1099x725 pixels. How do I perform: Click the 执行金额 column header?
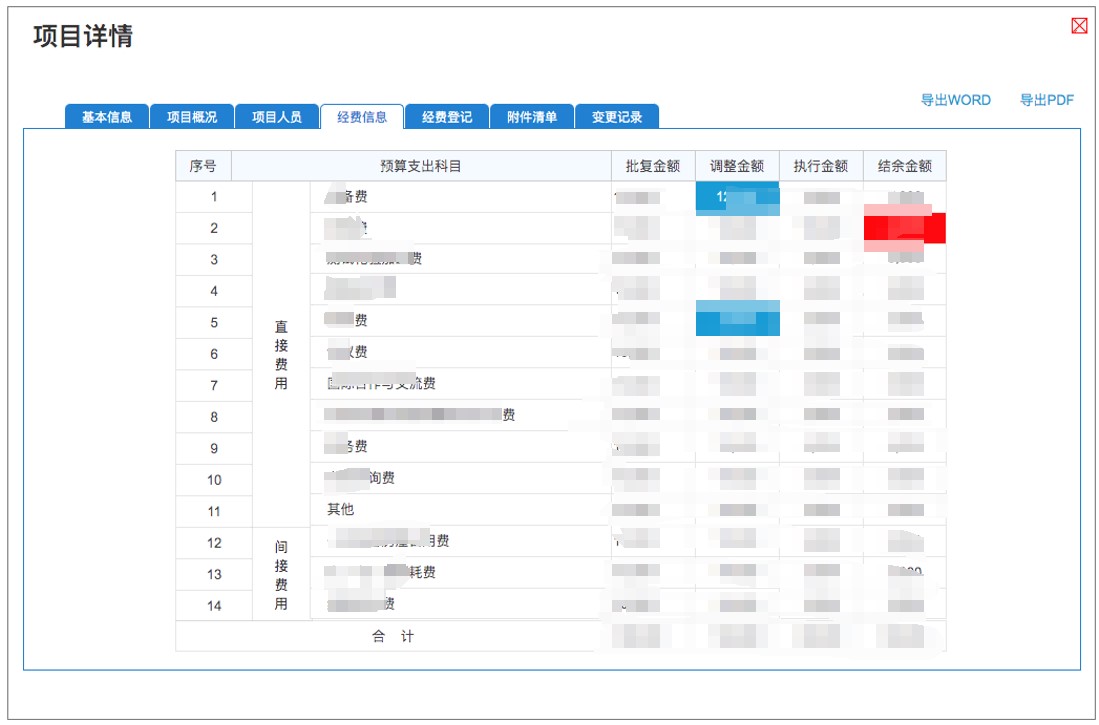point(821,166)
